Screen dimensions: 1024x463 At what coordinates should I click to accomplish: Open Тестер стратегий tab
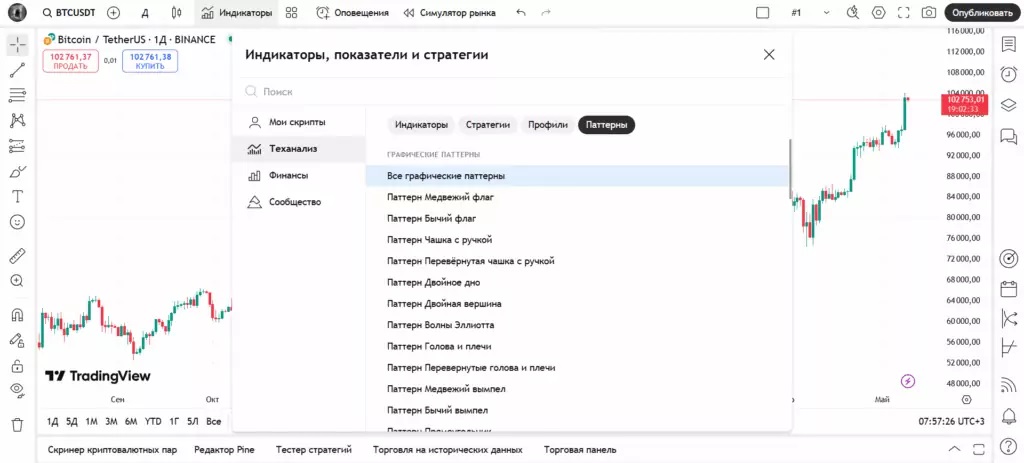(x=313, y=450)
